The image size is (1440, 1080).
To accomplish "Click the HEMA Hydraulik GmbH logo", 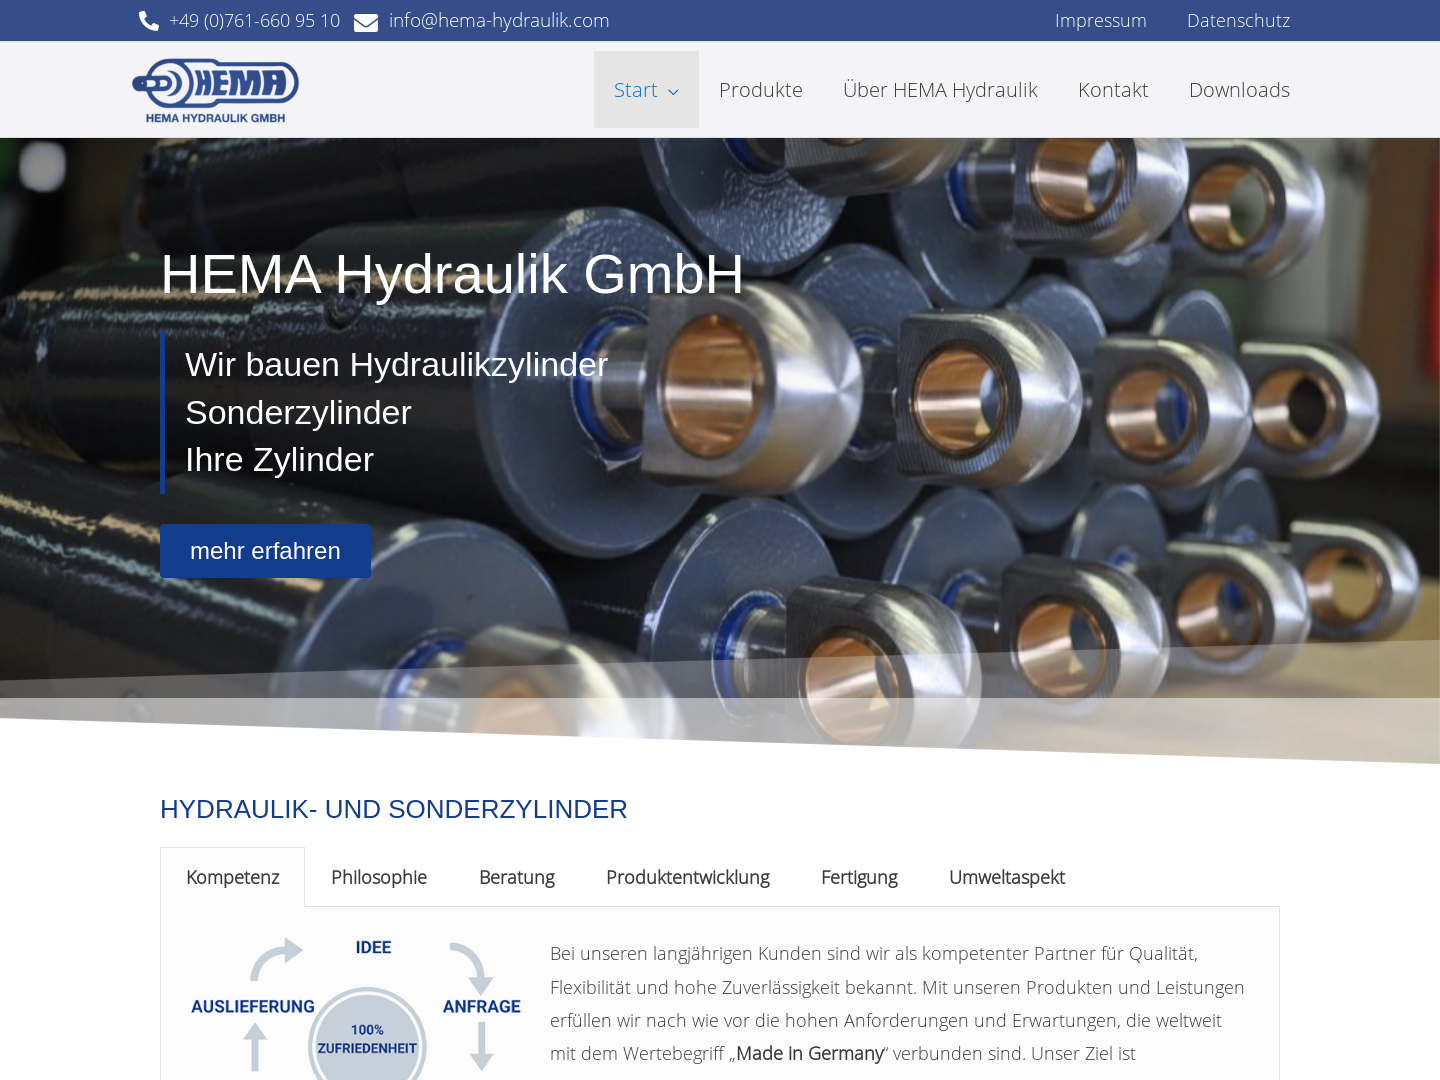I will (x=215, y=90).
